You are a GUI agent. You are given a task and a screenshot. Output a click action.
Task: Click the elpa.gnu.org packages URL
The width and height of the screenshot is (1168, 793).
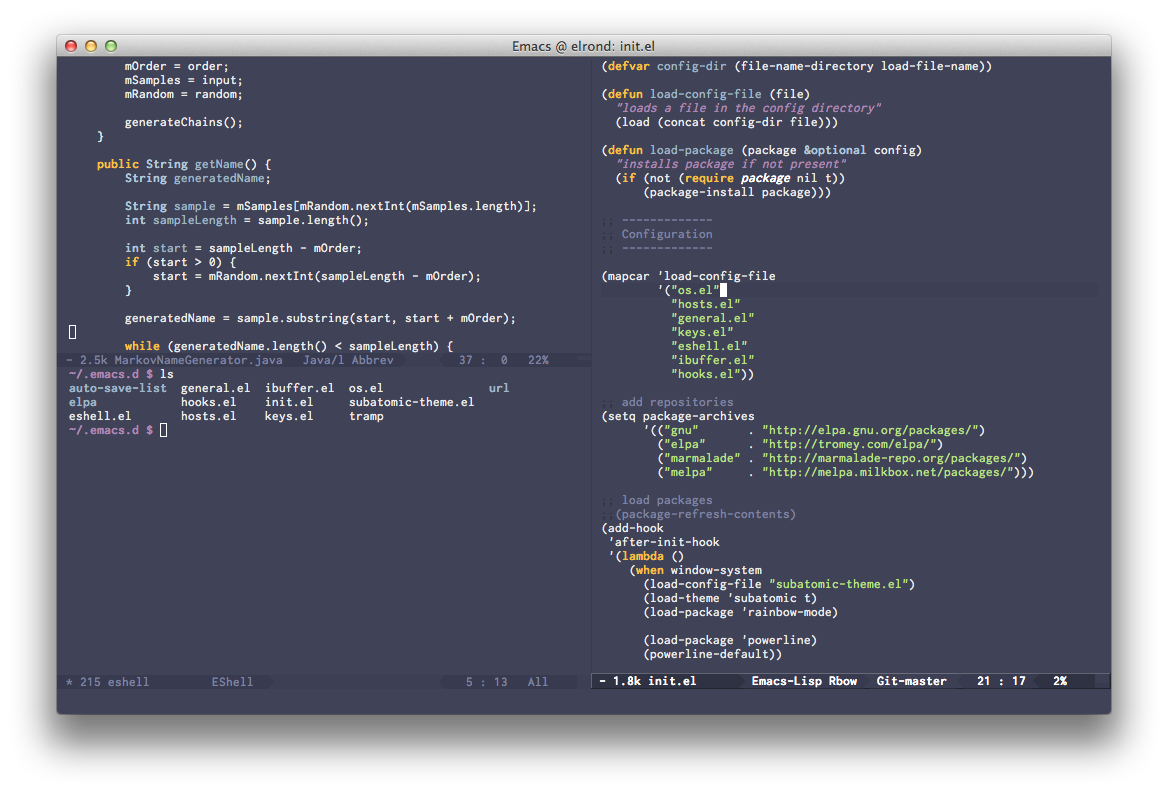point(870,430)
